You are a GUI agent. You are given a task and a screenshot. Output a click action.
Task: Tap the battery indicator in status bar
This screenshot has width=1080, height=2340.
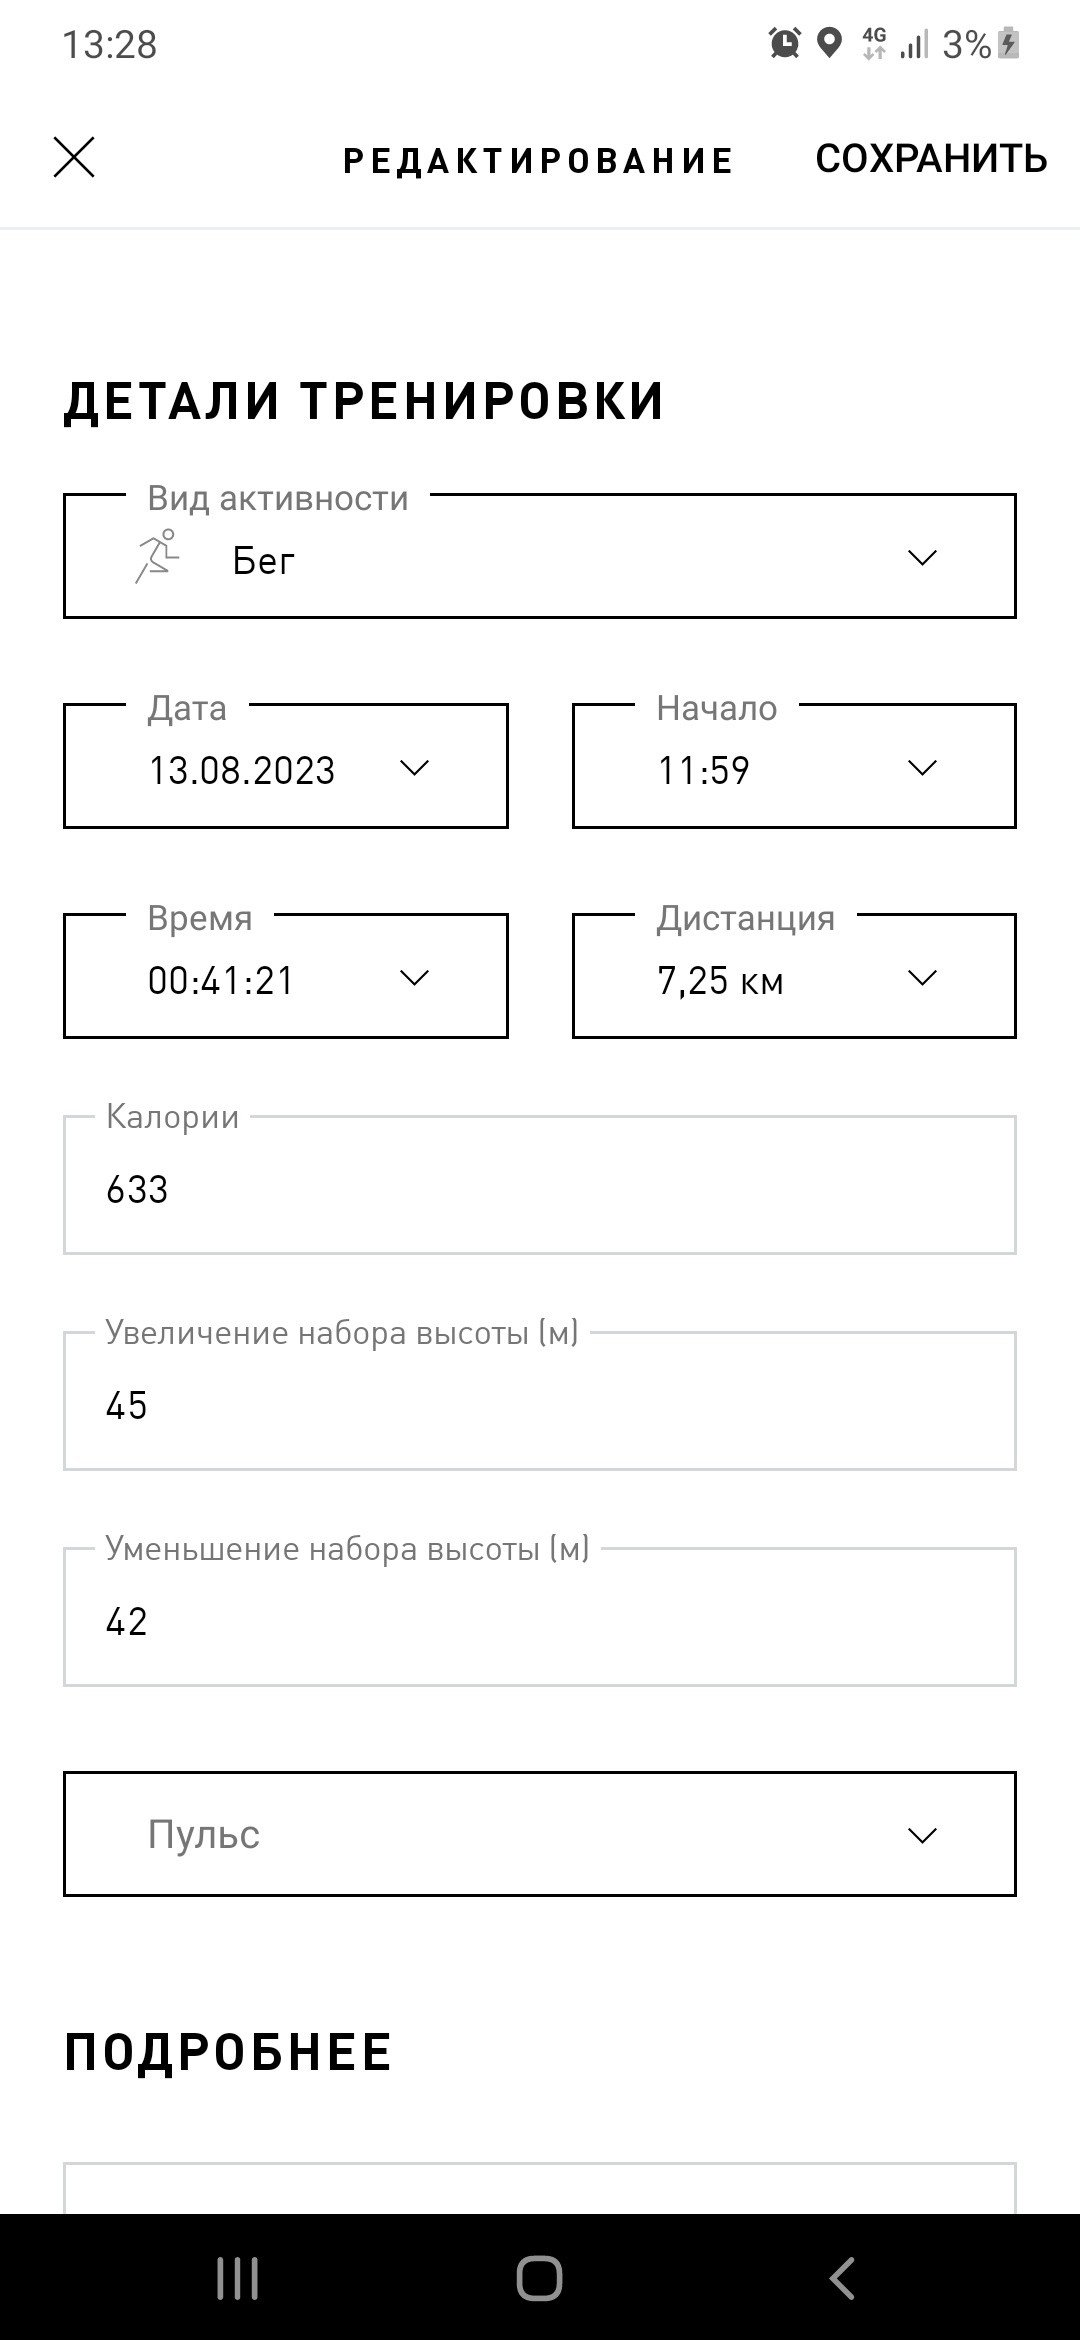1008,43
